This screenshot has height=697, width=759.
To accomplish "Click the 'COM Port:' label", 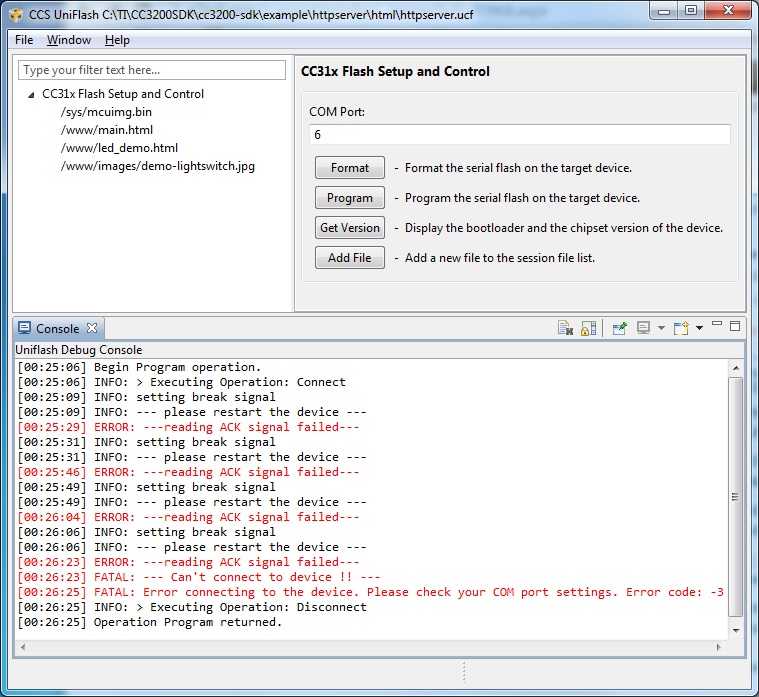I will click(x=337, y=112).
